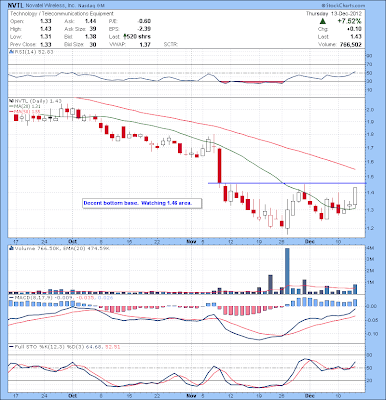Click the green up-triangle price change icon
This screenshot has width=386, height=400.
tap(322, 21)
